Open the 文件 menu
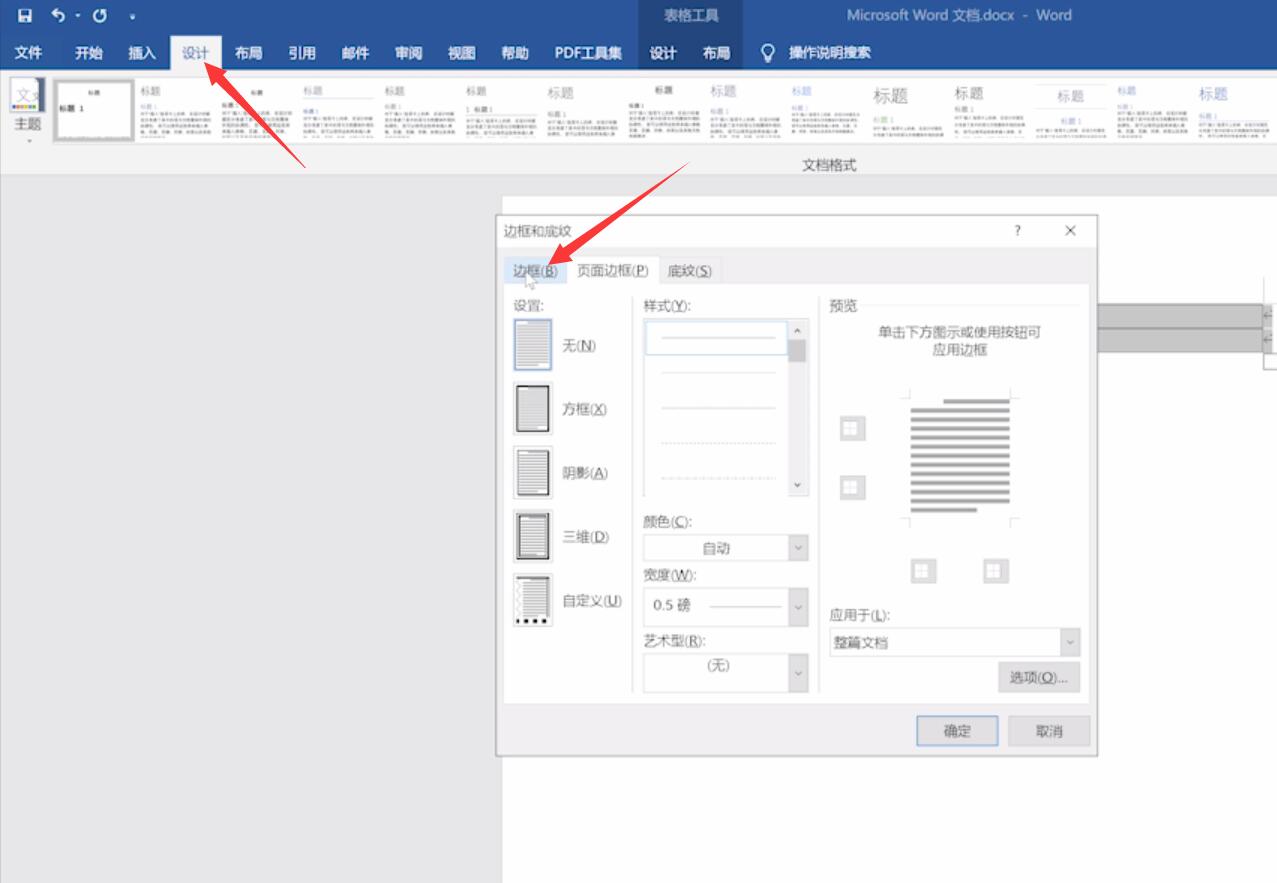1277x883 pixels. 29,52
